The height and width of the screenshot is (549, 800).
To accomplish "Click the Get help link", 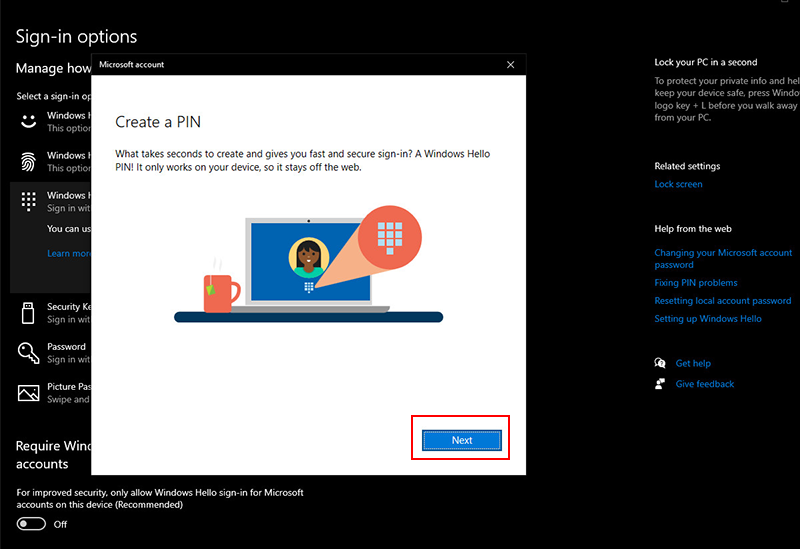I will (693, 363).
